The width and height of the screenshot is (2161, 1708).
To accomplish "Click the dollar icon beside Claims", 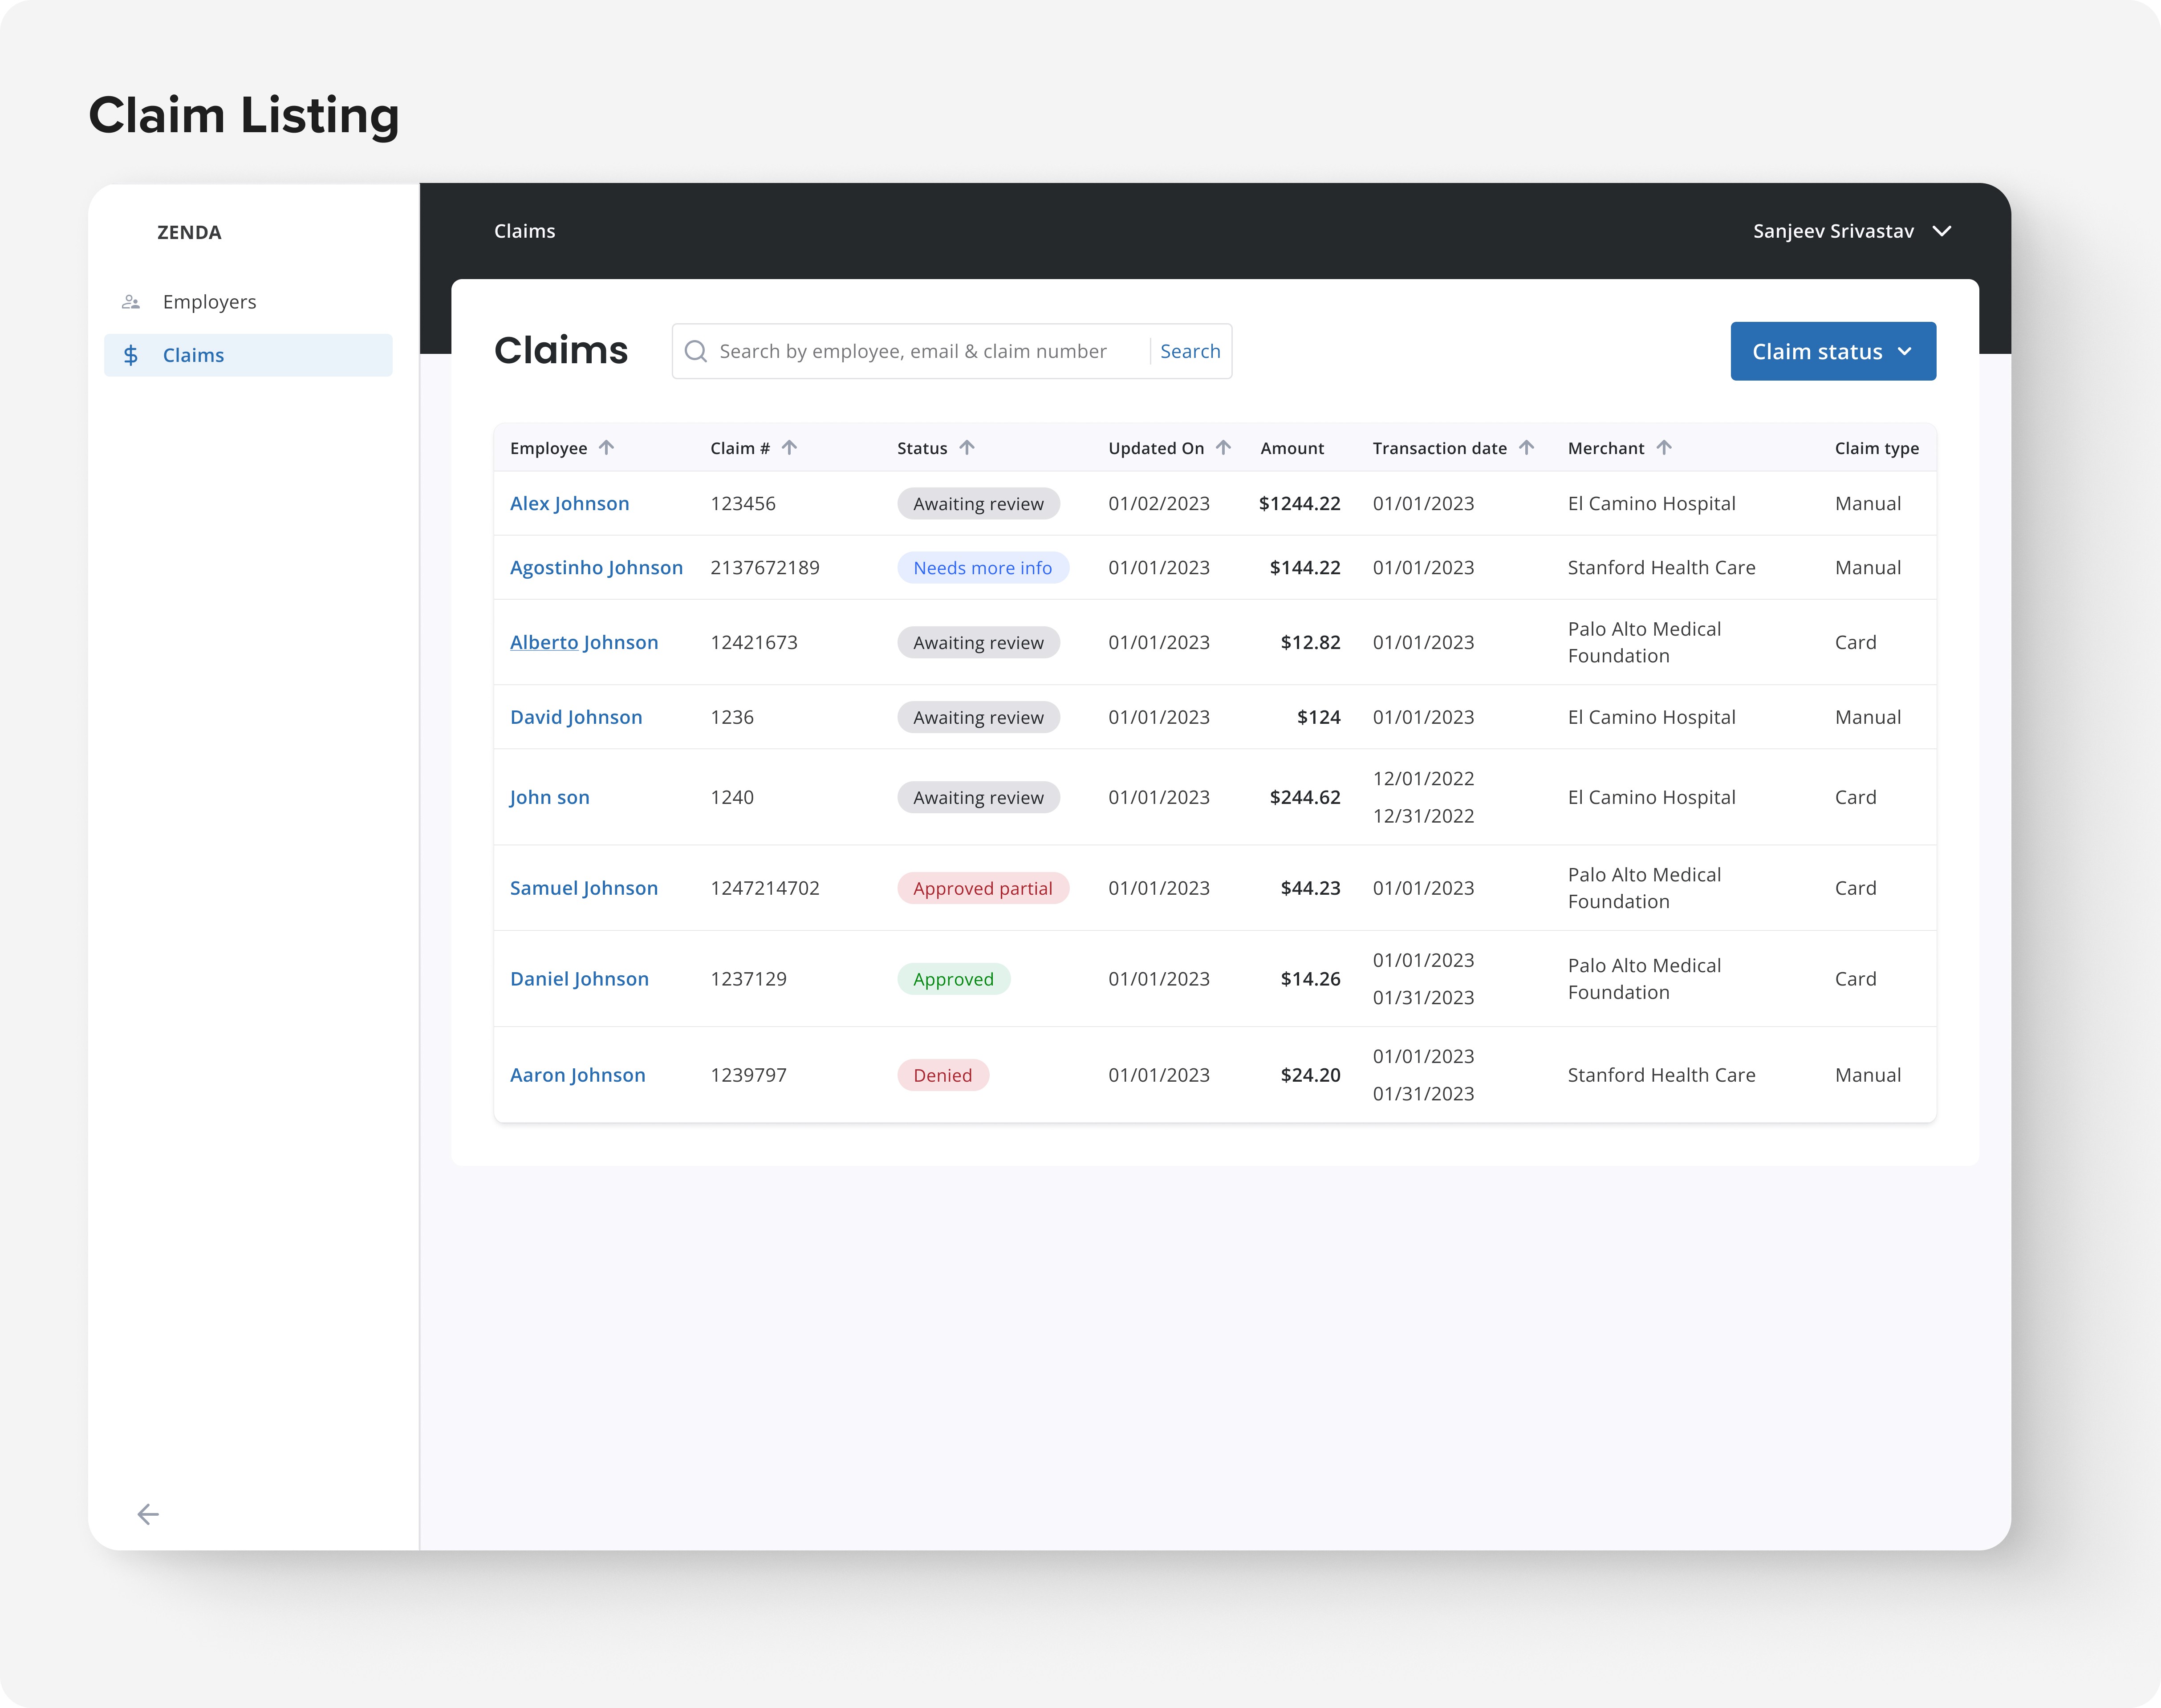I will pos(131,355).
